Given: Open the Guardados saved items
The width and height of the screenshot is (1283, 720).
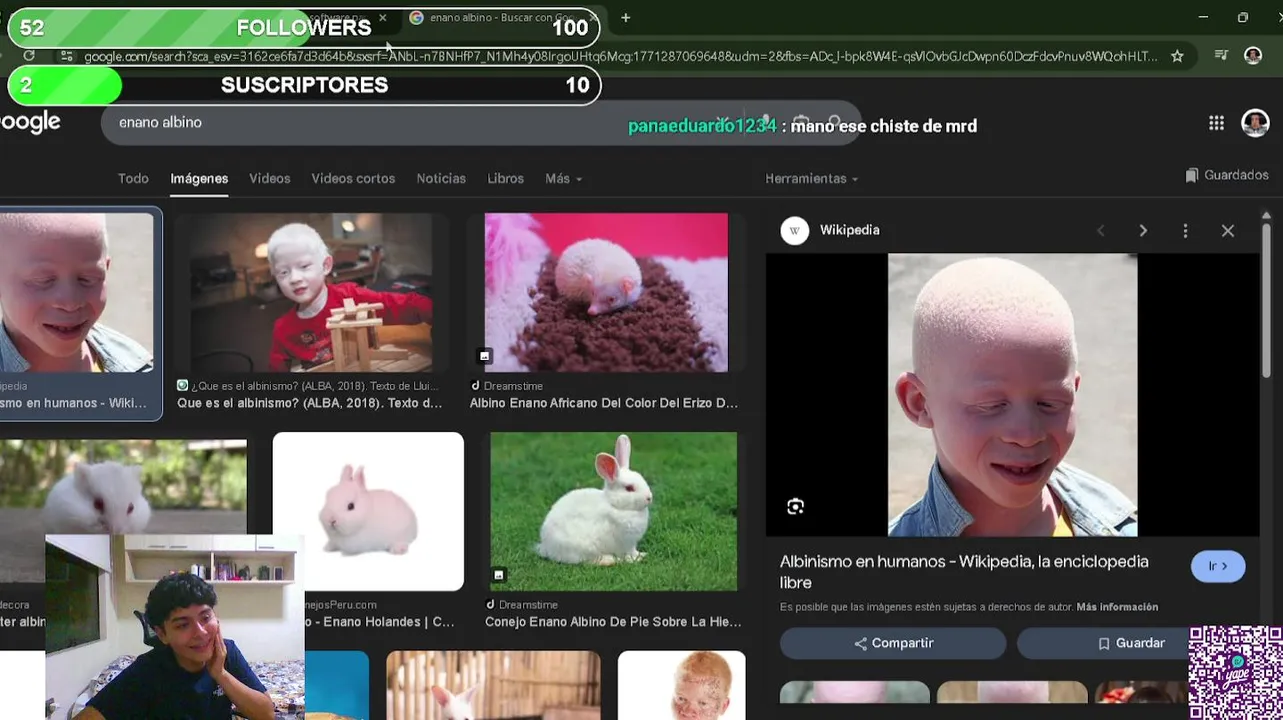Looking at the screenshot, I should (x=1227, y=175).
